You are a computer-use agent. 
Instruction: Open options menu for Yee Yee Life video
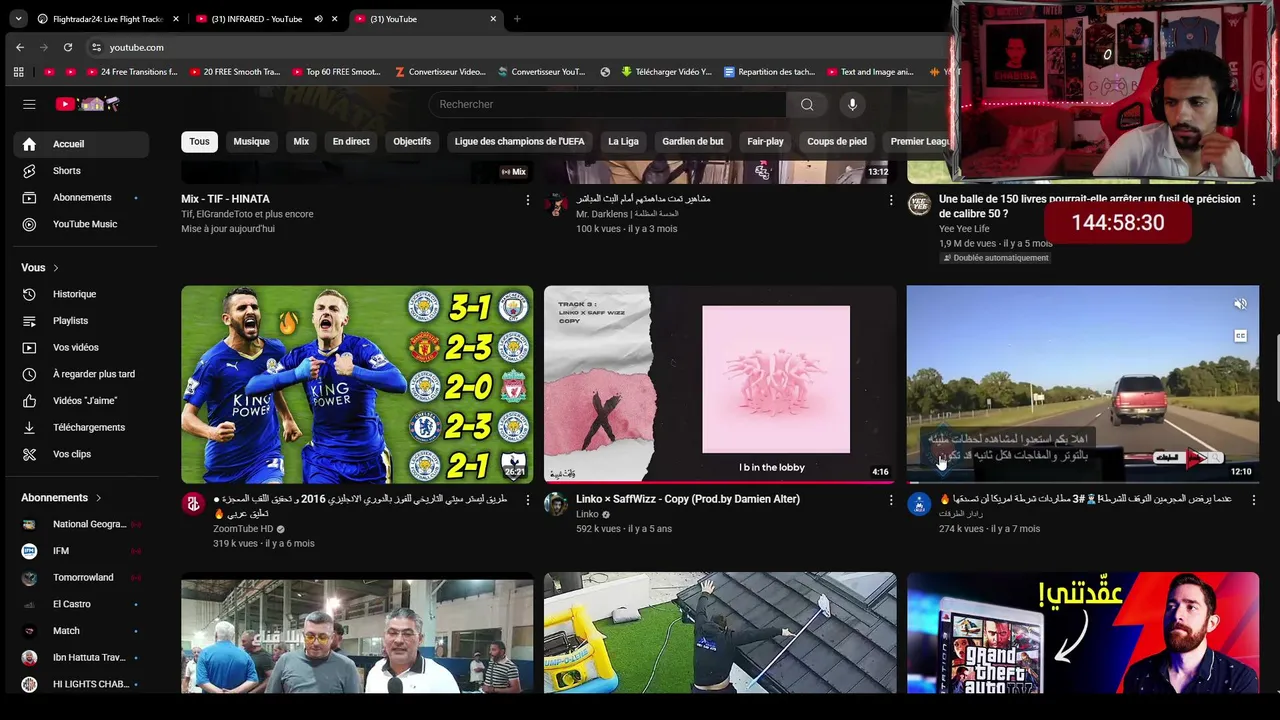coord(1254,200)
